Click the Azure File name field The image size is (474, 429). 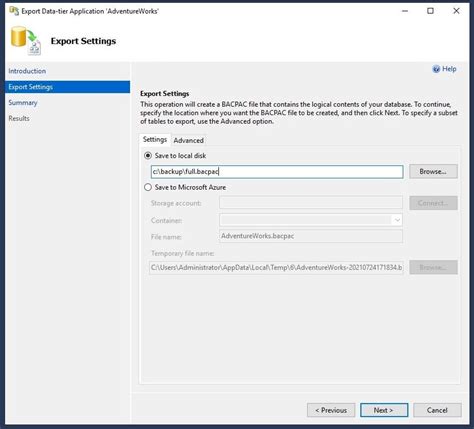click(311, 236)
